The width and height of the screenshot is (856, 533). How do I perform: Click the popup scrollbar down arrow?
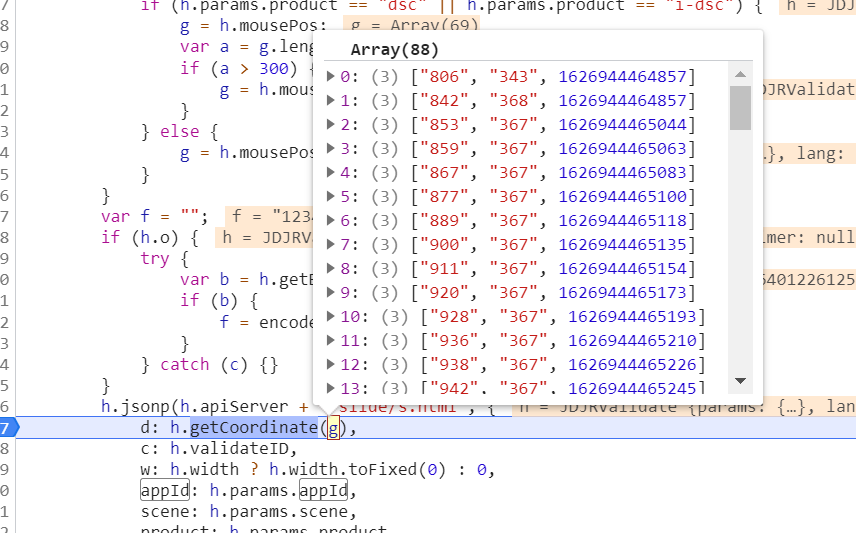(740, 381)
